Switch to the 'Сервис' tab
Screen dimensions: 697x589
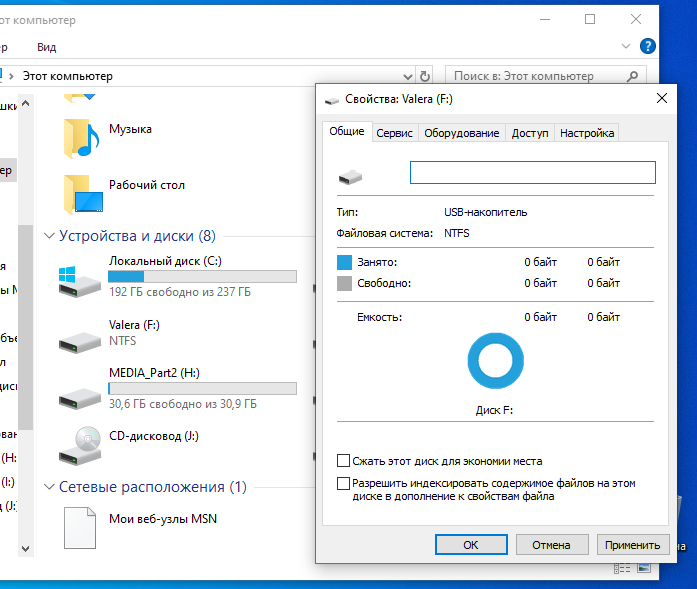(394, 133)
